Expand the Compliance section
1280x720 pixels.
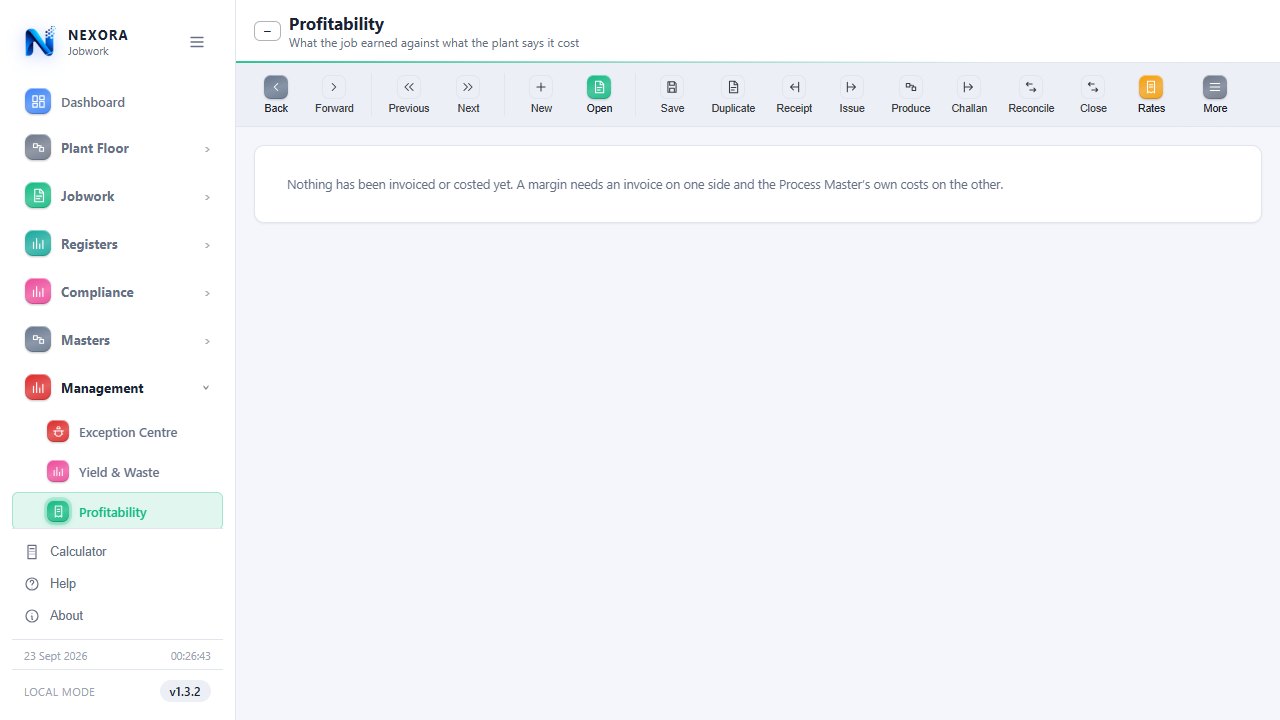pyautogui.click(x=118, y=292)
